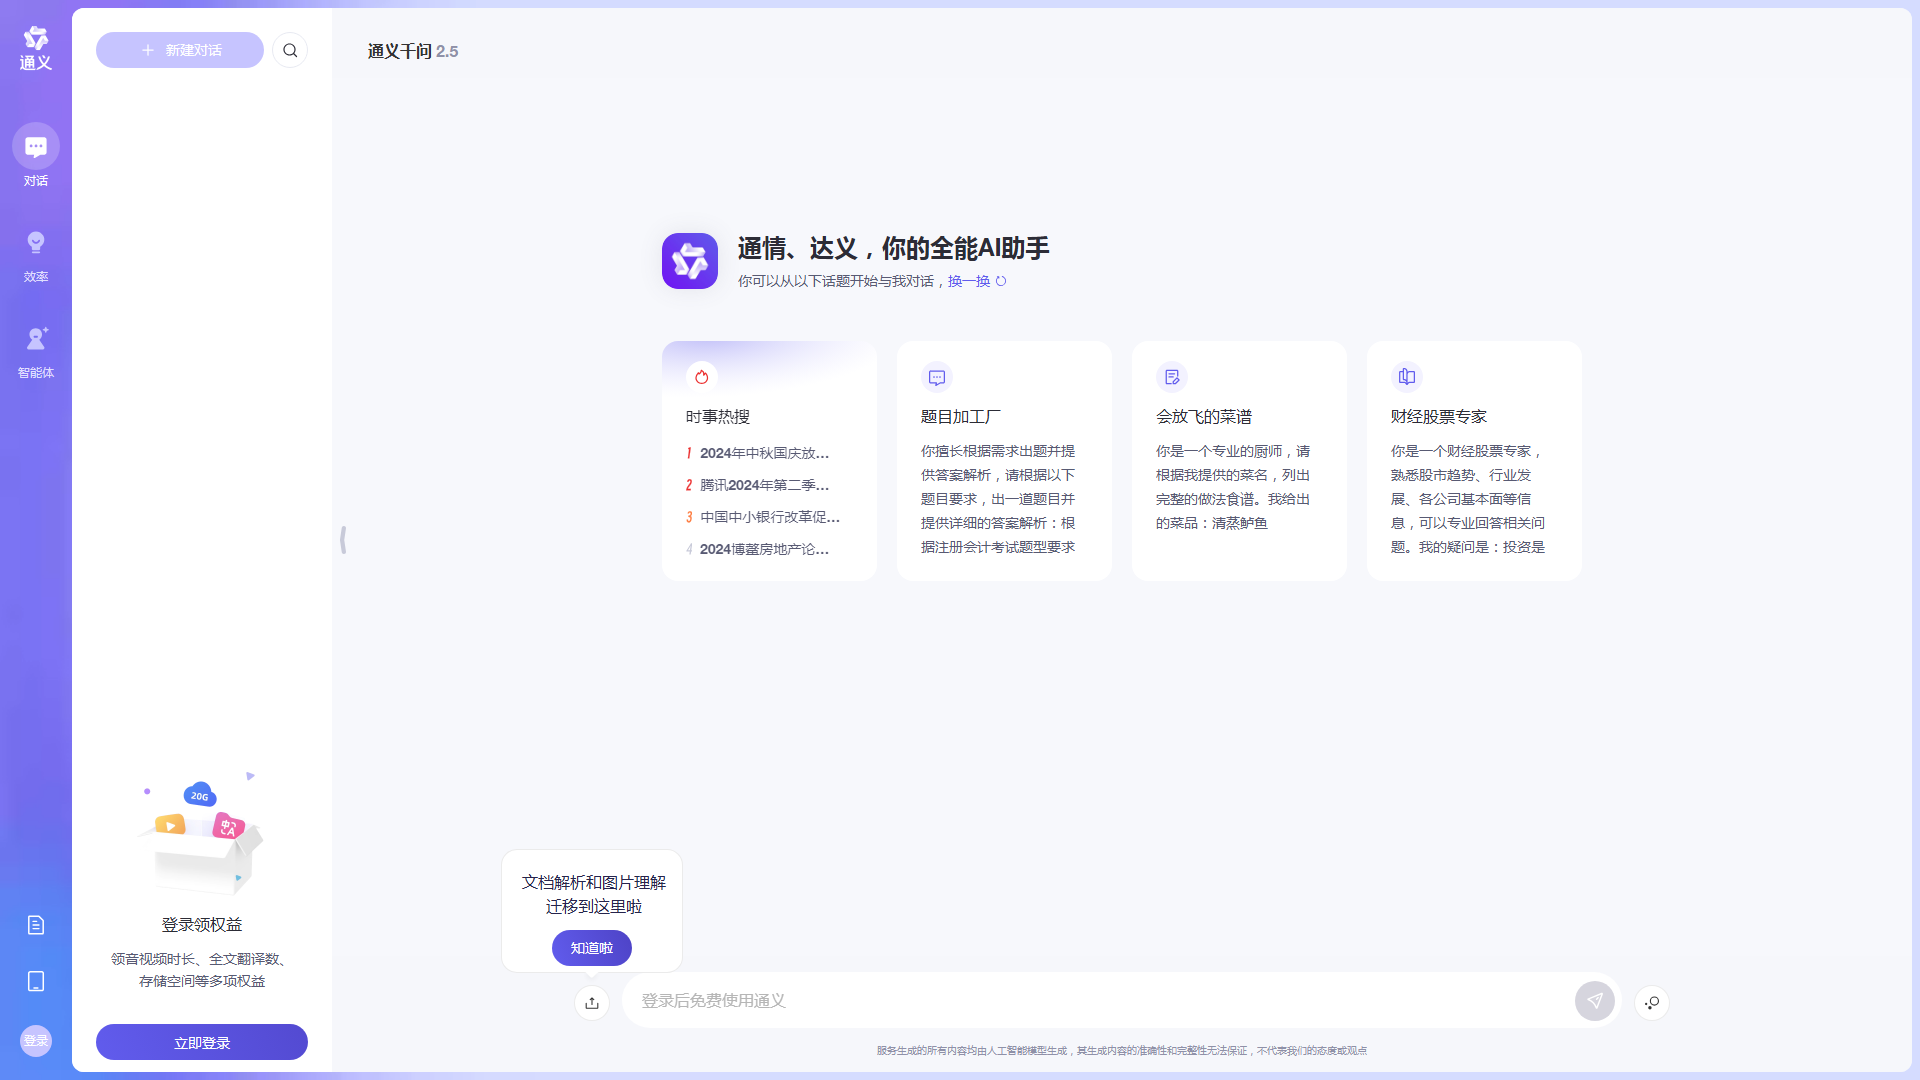Click the 新建对话 new chat button
The image size is (1920, 1080).
click(180, 50)
